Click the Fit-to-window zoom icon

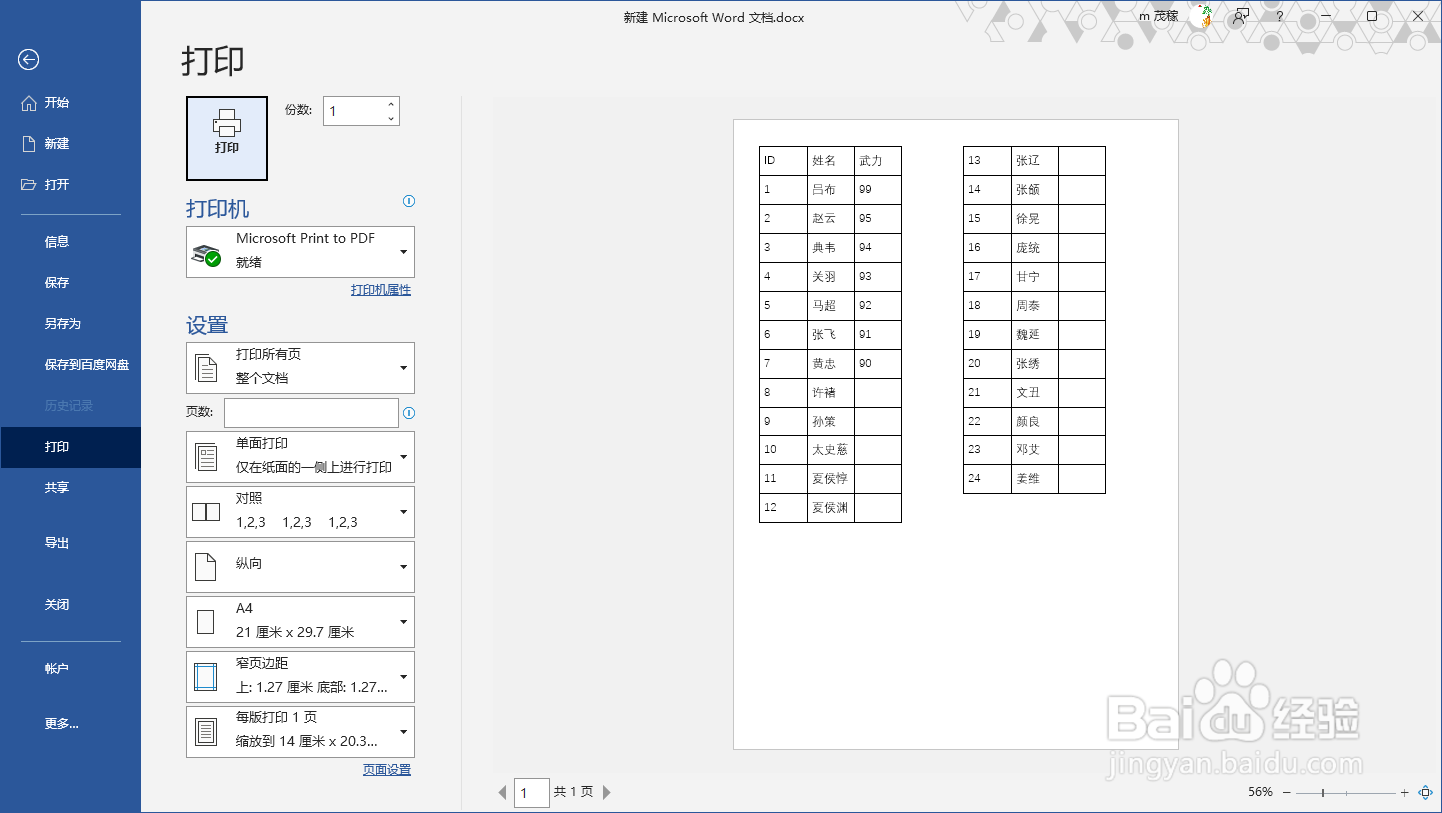click(x=1423, y=791)
